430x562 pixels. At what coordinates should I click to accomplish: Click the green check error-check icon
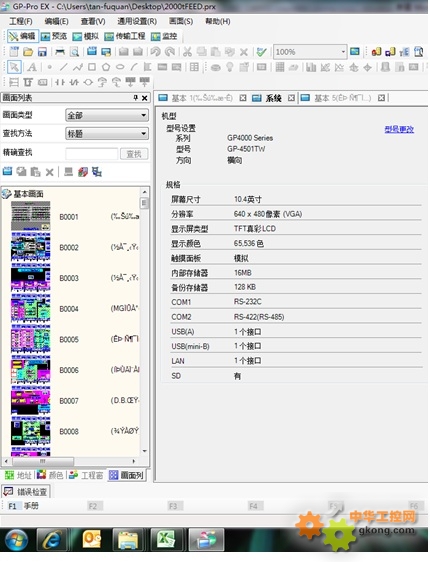click(x=262, y=52)
